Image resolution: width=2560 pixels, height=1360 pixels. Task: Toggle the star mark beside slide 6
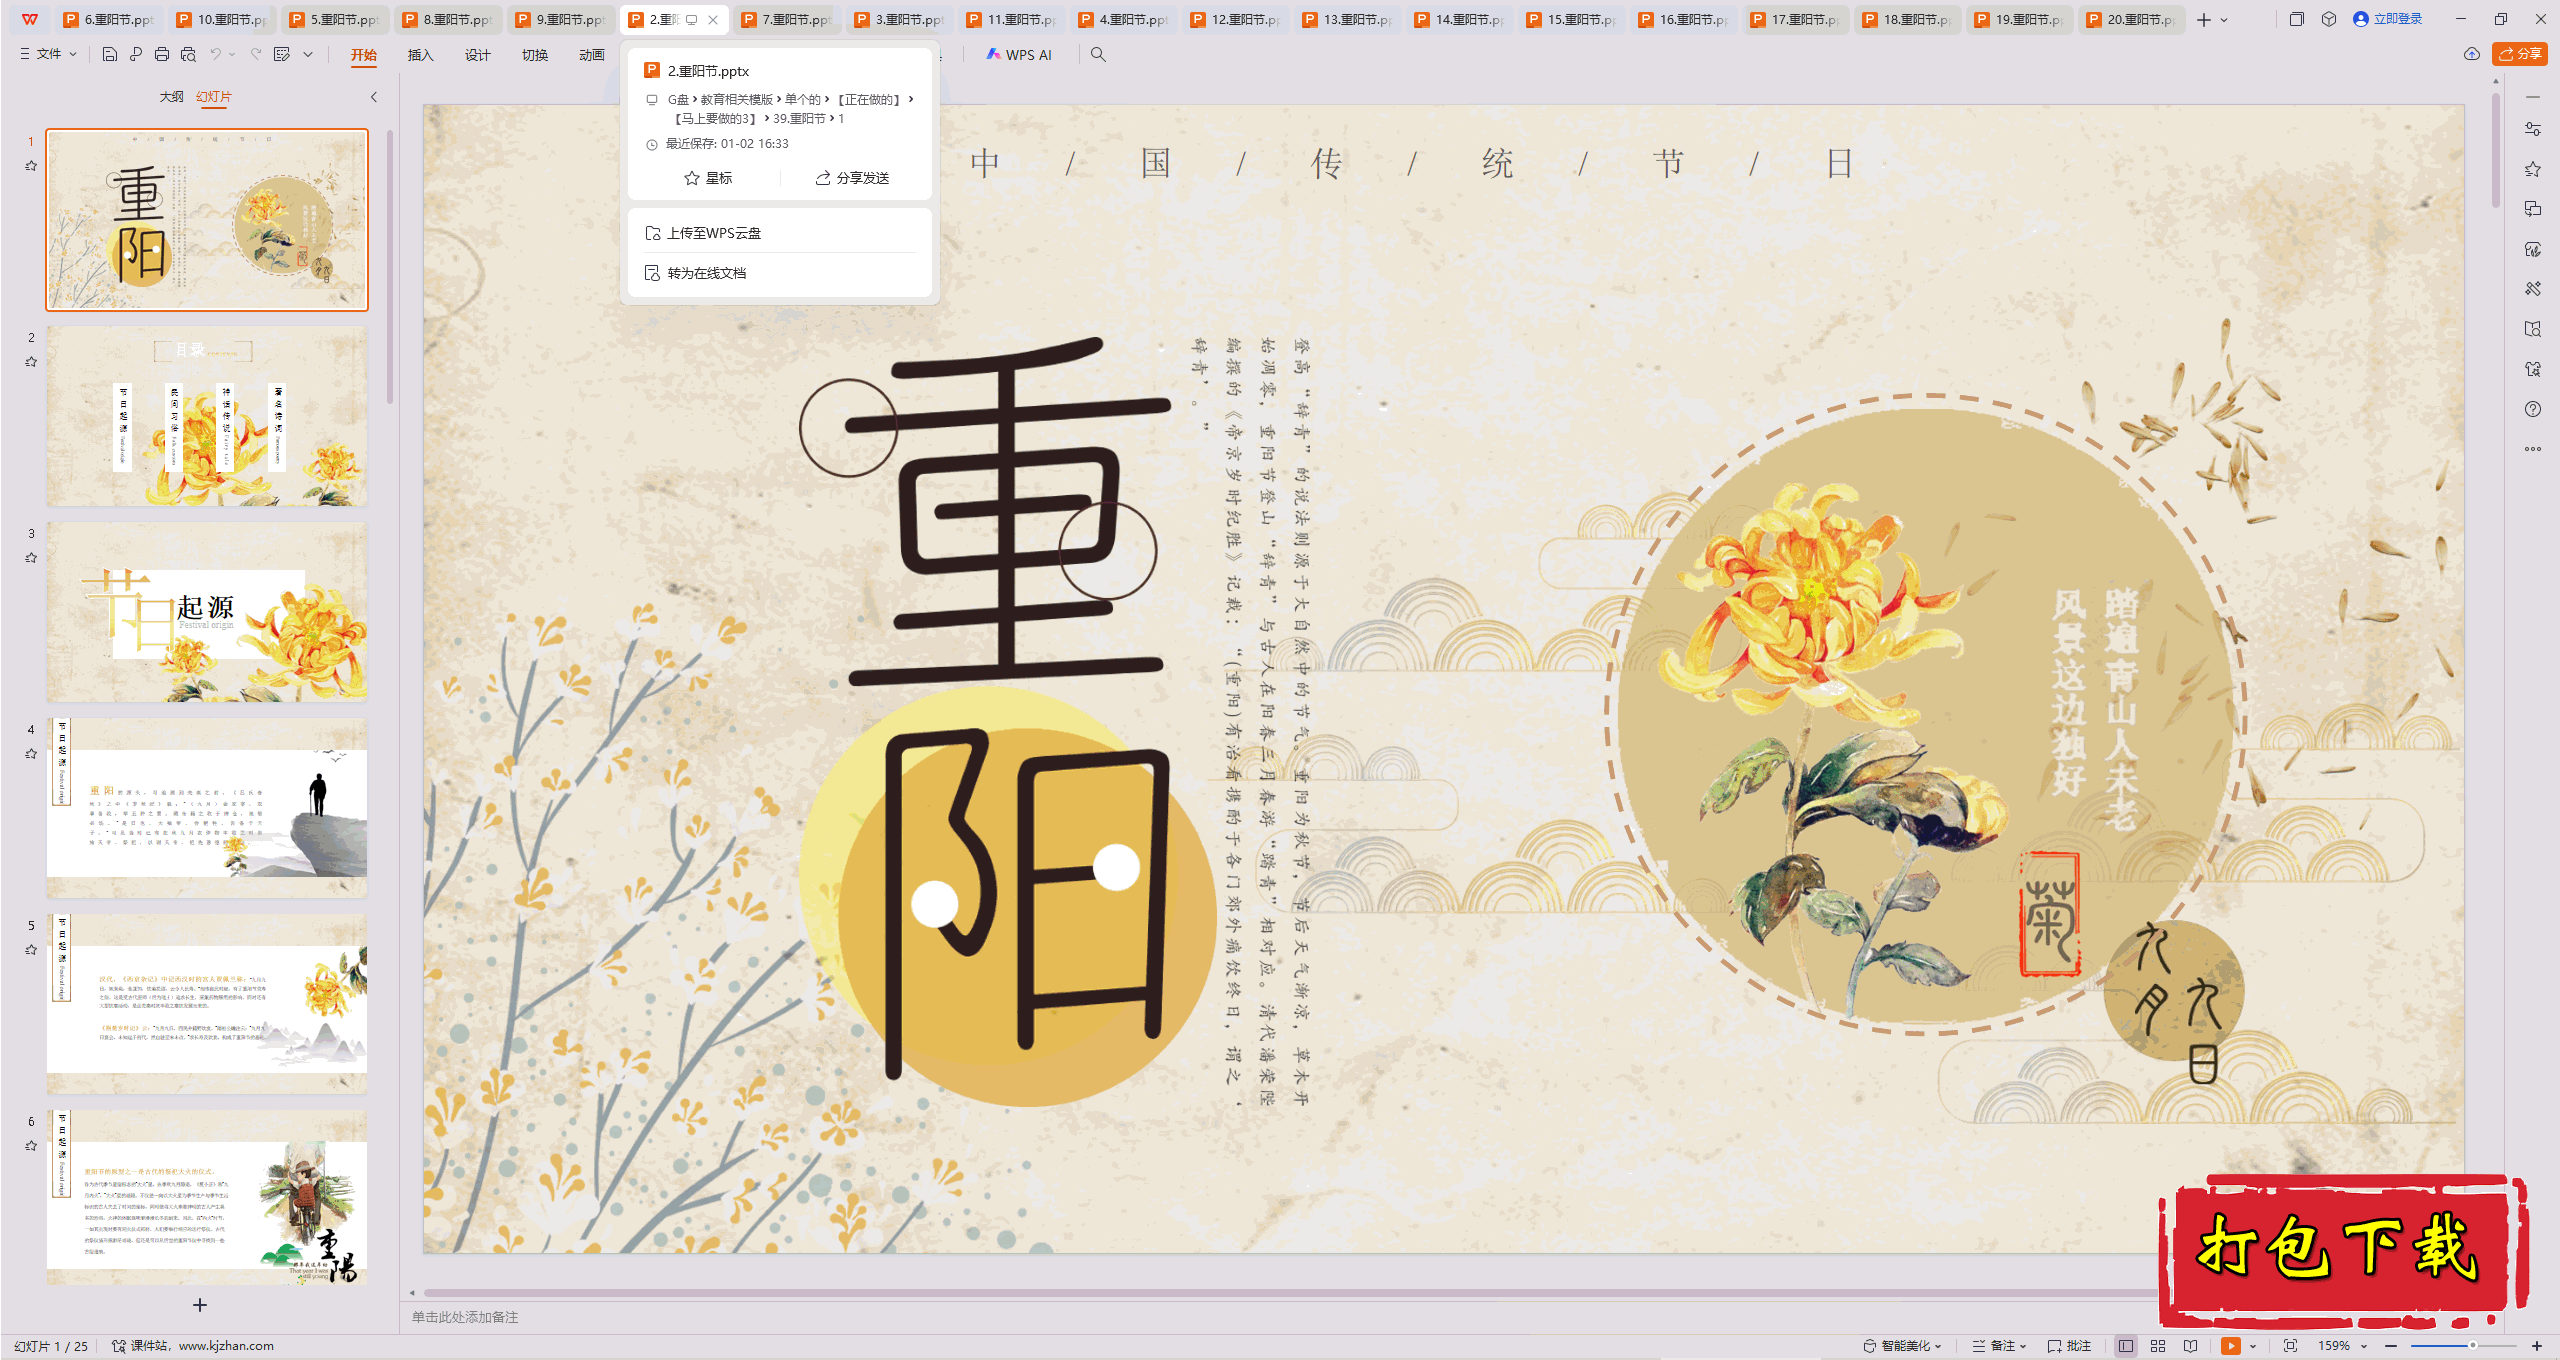pyautogui.click(x=31, y=1146)
